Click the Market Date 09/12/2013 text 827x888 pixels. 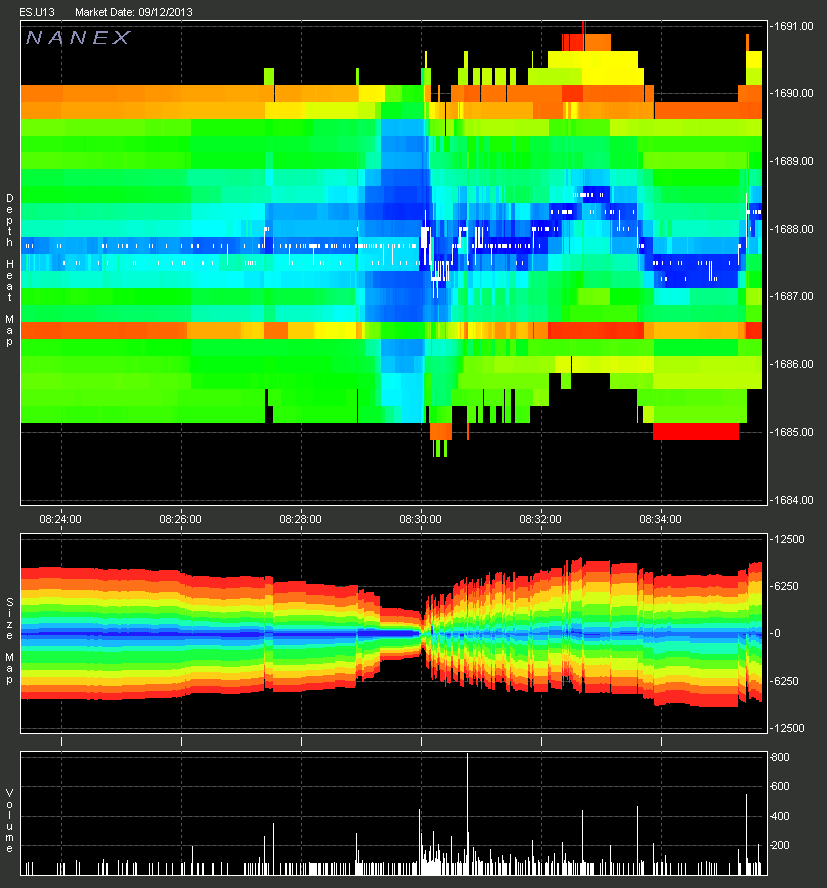[x=134, y=12]
